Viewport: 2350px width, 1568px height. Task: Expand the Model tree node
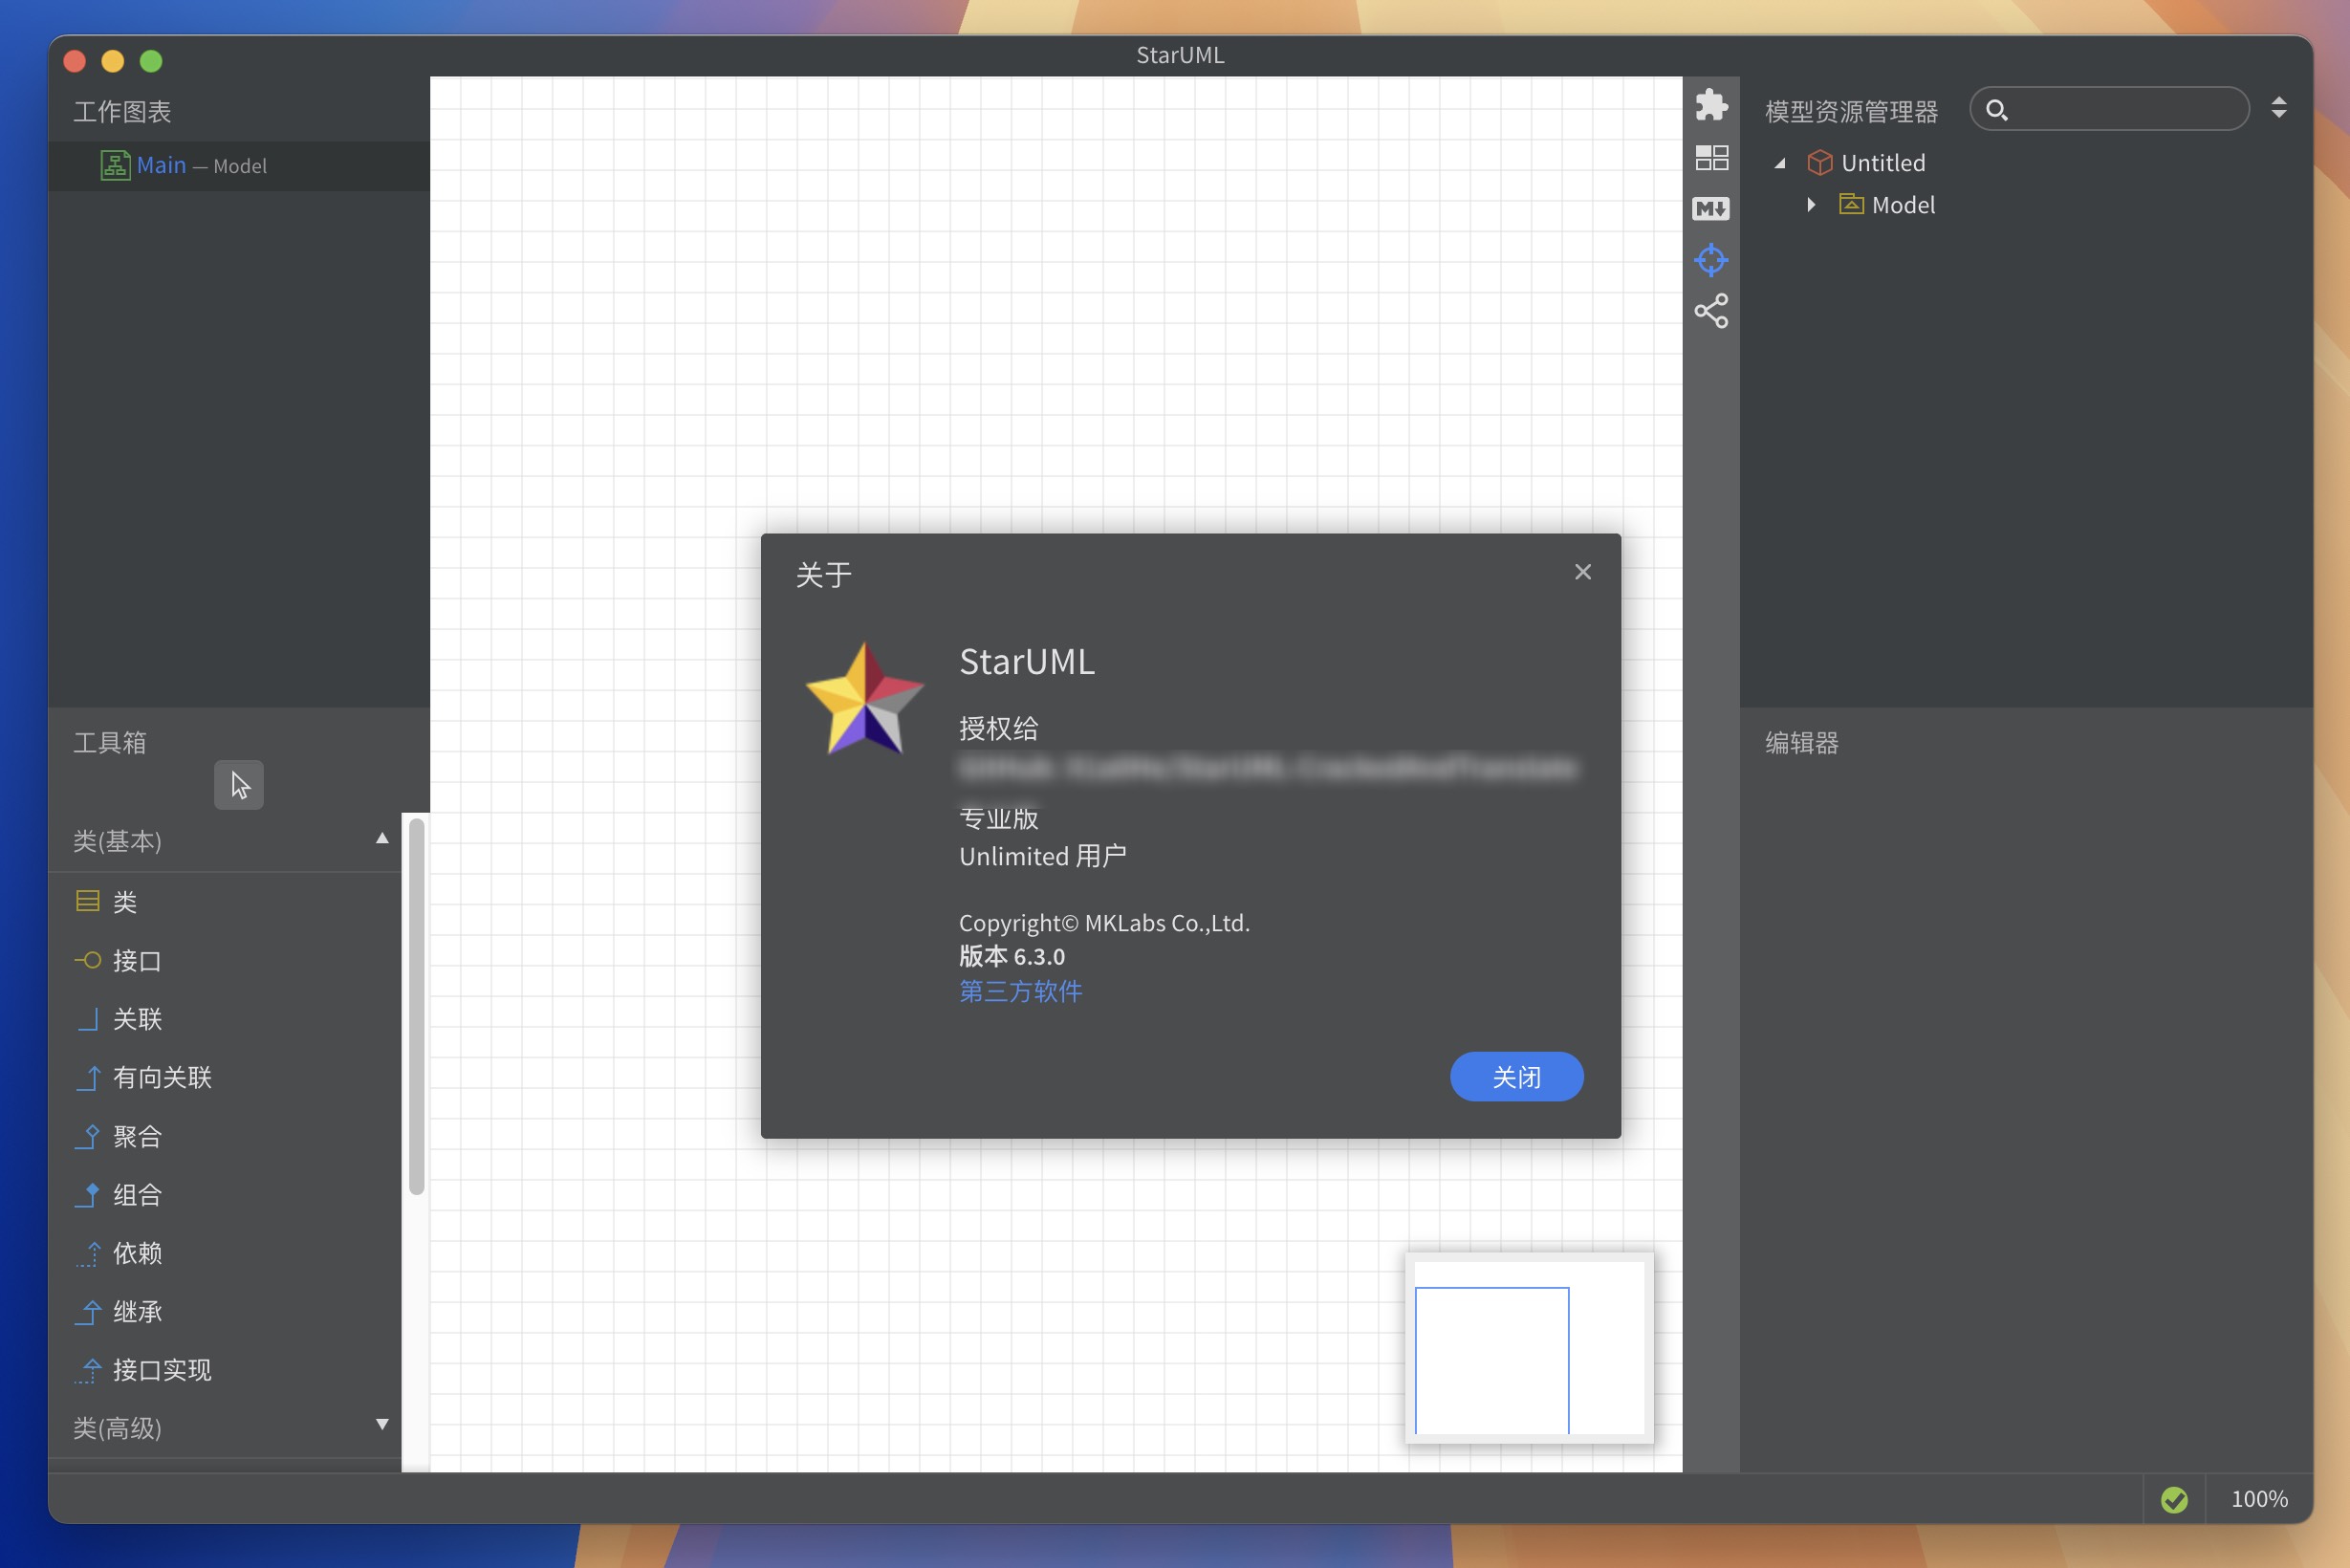(1811, 205)
